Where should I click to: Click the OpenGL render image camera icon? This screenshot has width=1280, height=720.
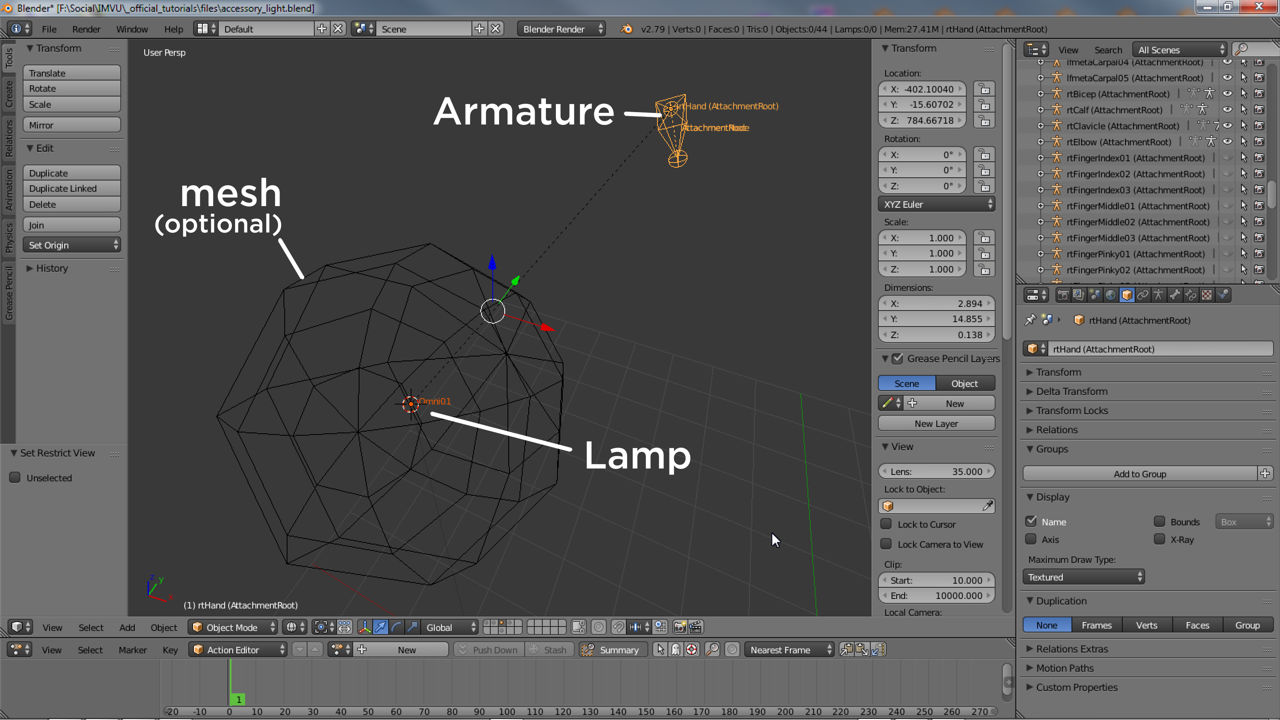[x=679, y=627]
